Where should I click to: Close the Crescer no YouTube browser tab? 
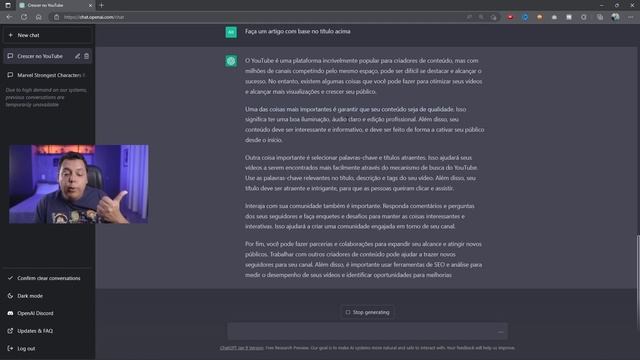pos(90,5)
